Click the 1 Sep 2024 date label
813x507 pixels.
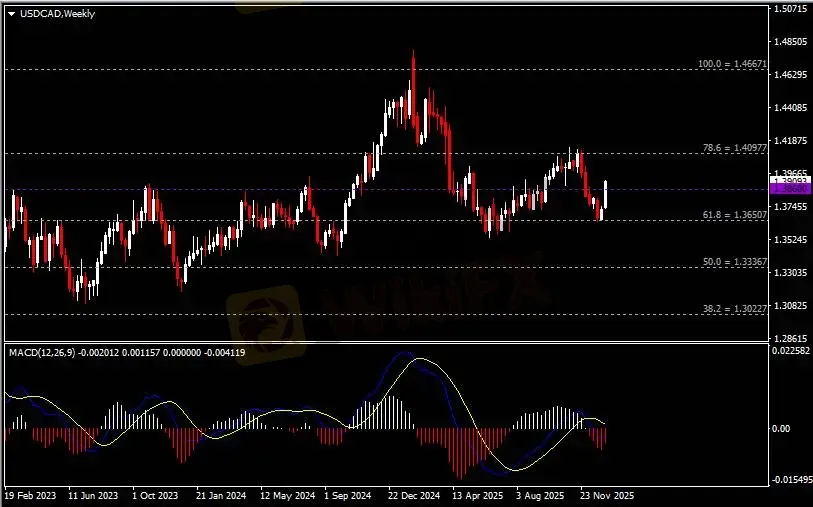coord(348,496)
